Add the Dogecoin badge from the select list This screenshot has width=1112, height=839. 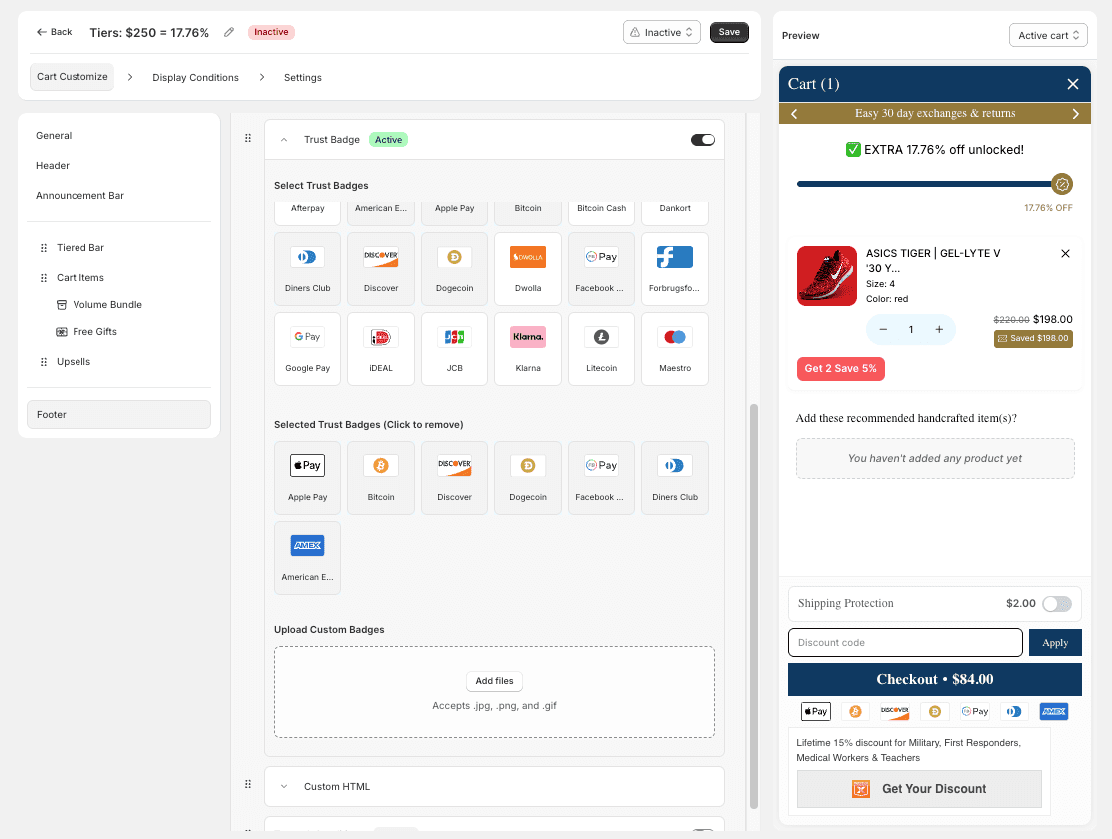click(455, 269)
